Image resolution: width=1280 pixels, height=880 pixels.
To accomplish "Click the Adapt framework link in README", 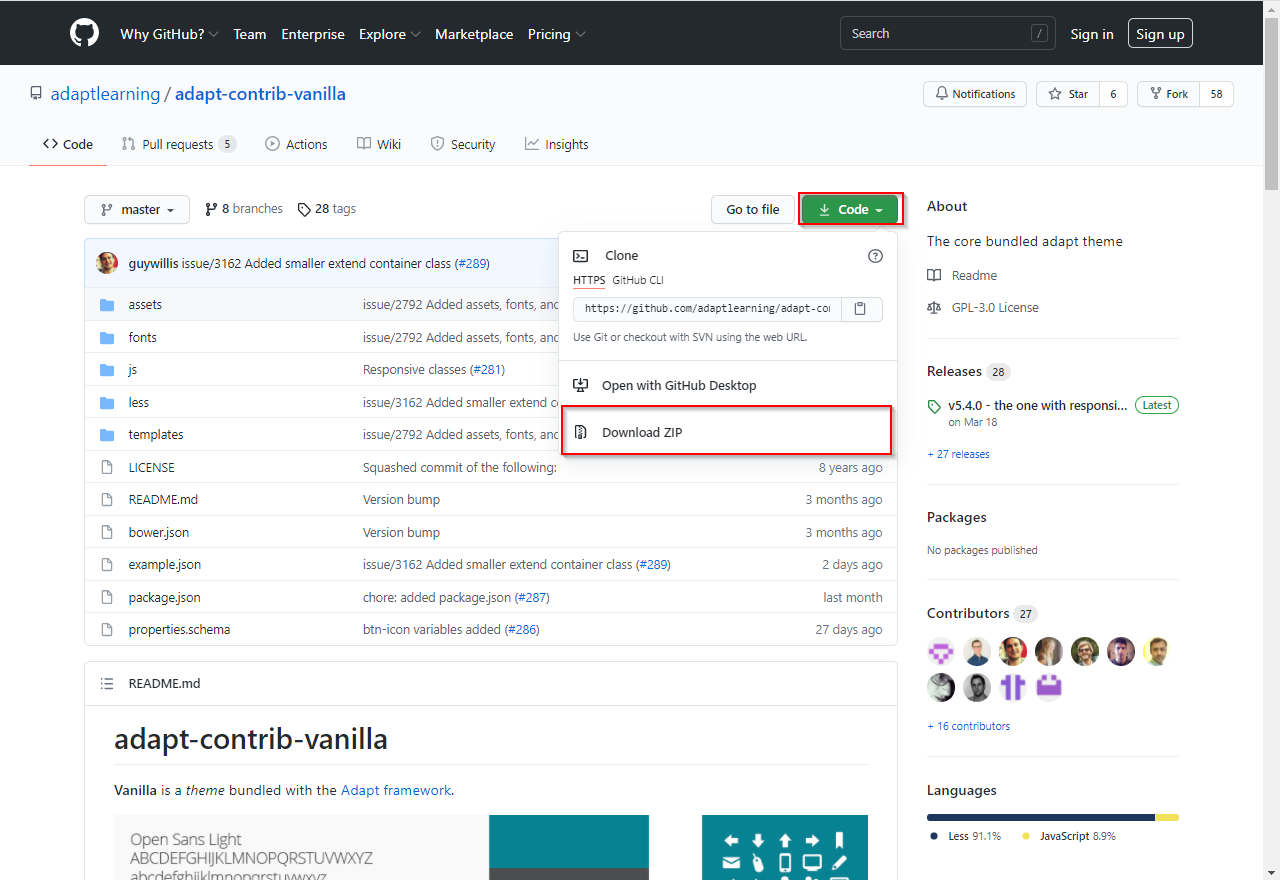I will (x=396, y=790).
